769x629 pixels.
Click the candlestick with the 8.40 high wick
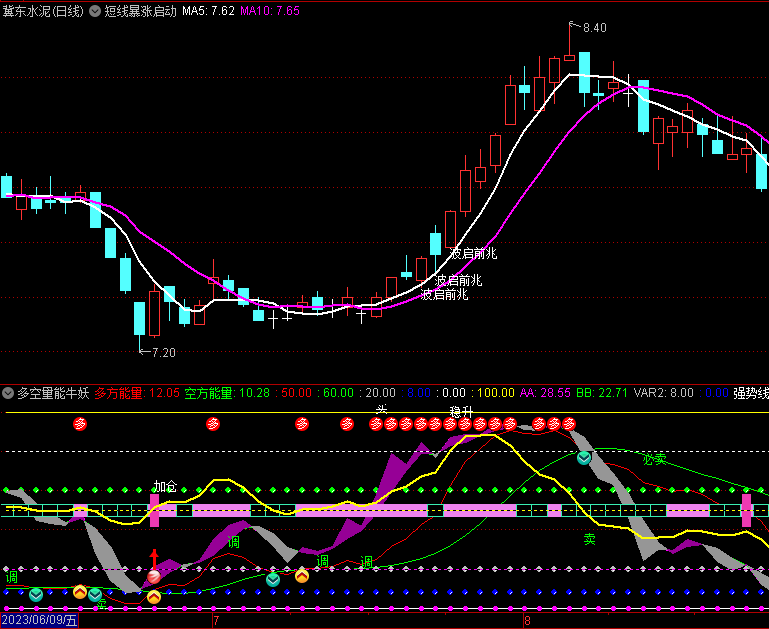pyautogui.click(x=569, y=58)
